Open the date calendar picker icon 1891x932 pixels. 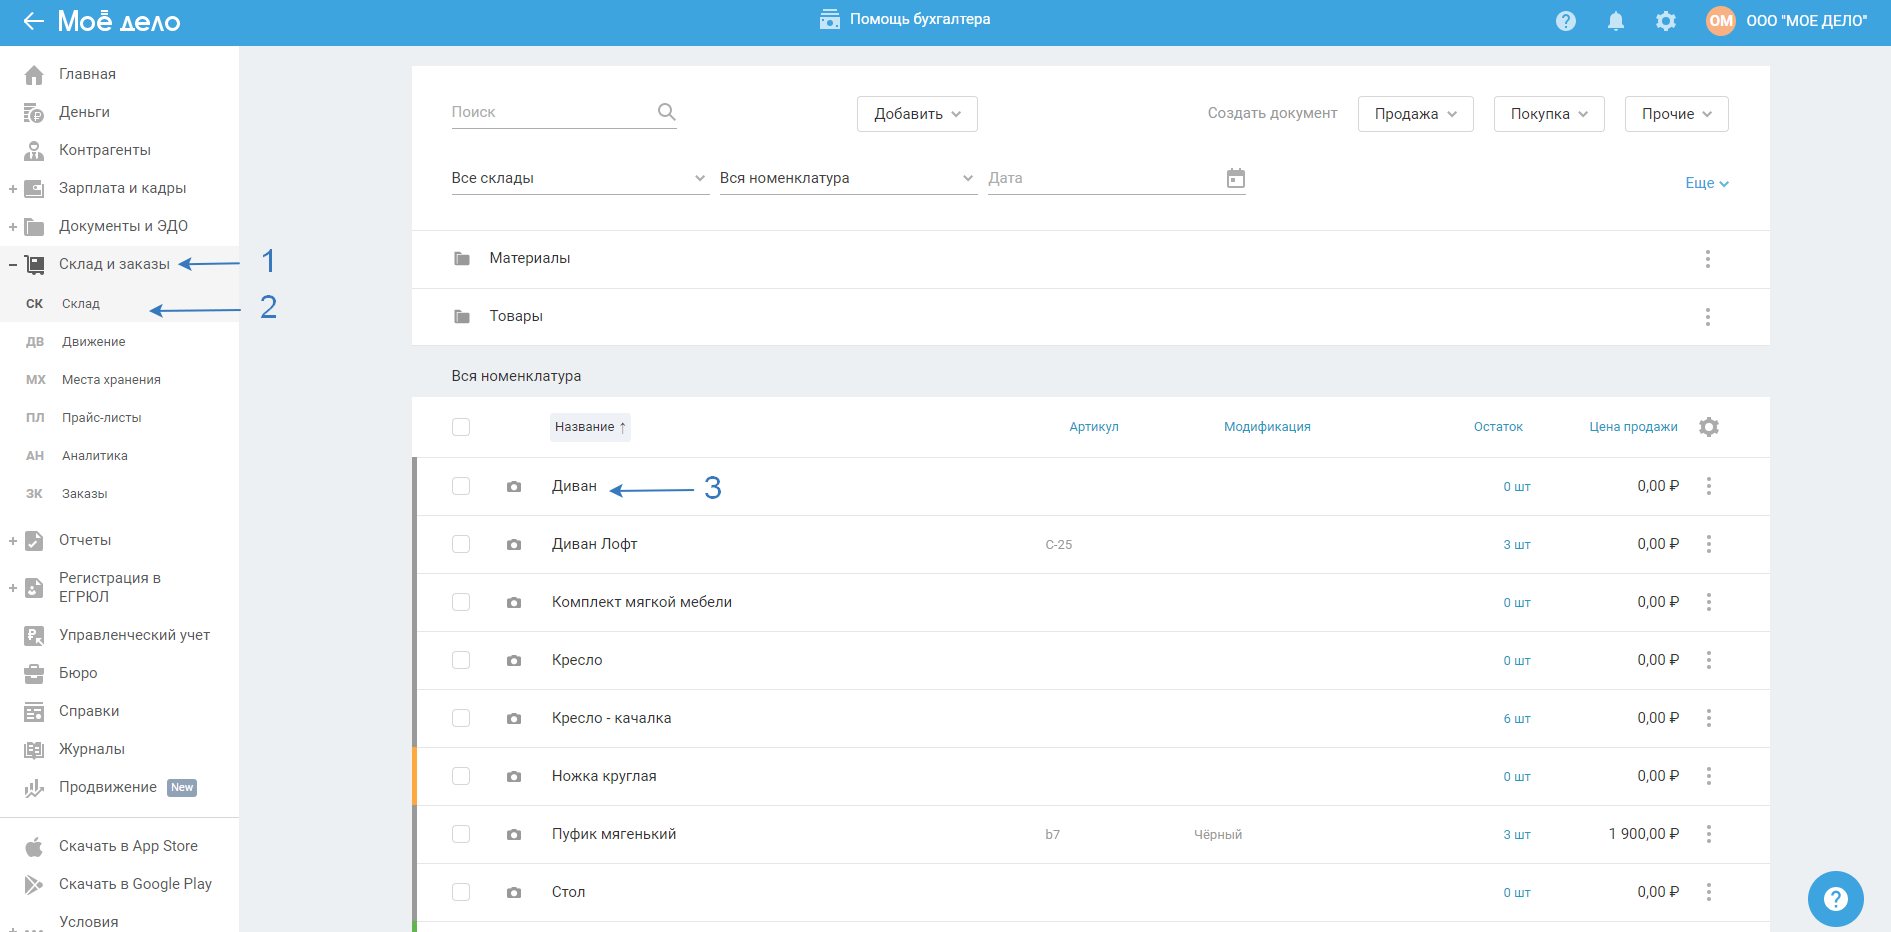1235,178
